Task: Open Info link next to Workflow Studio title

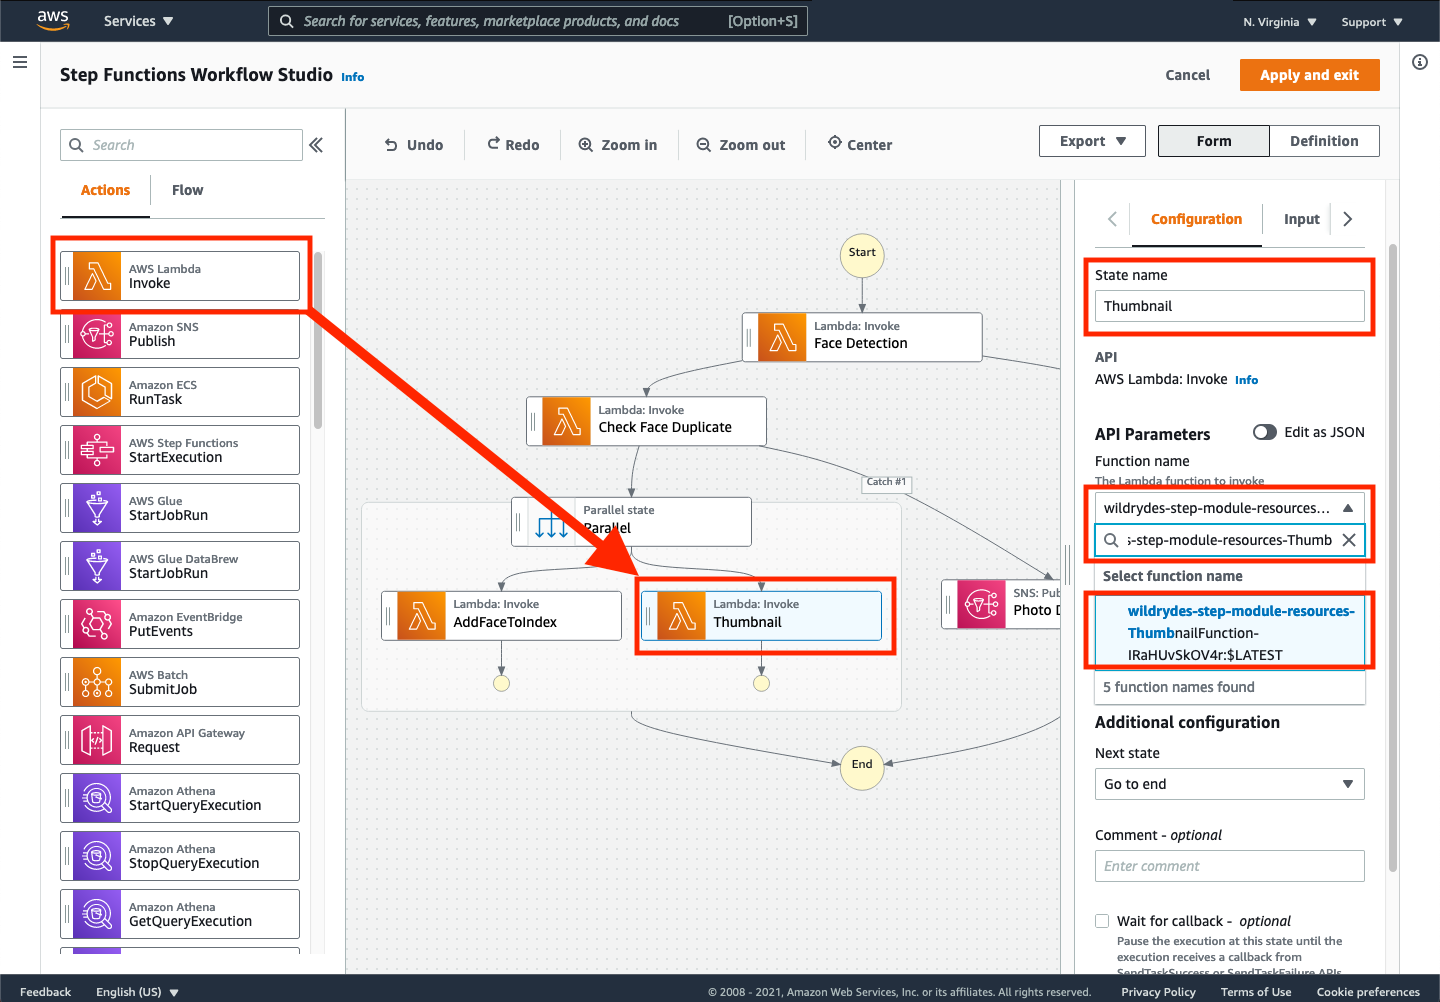Action: point(352,77)
